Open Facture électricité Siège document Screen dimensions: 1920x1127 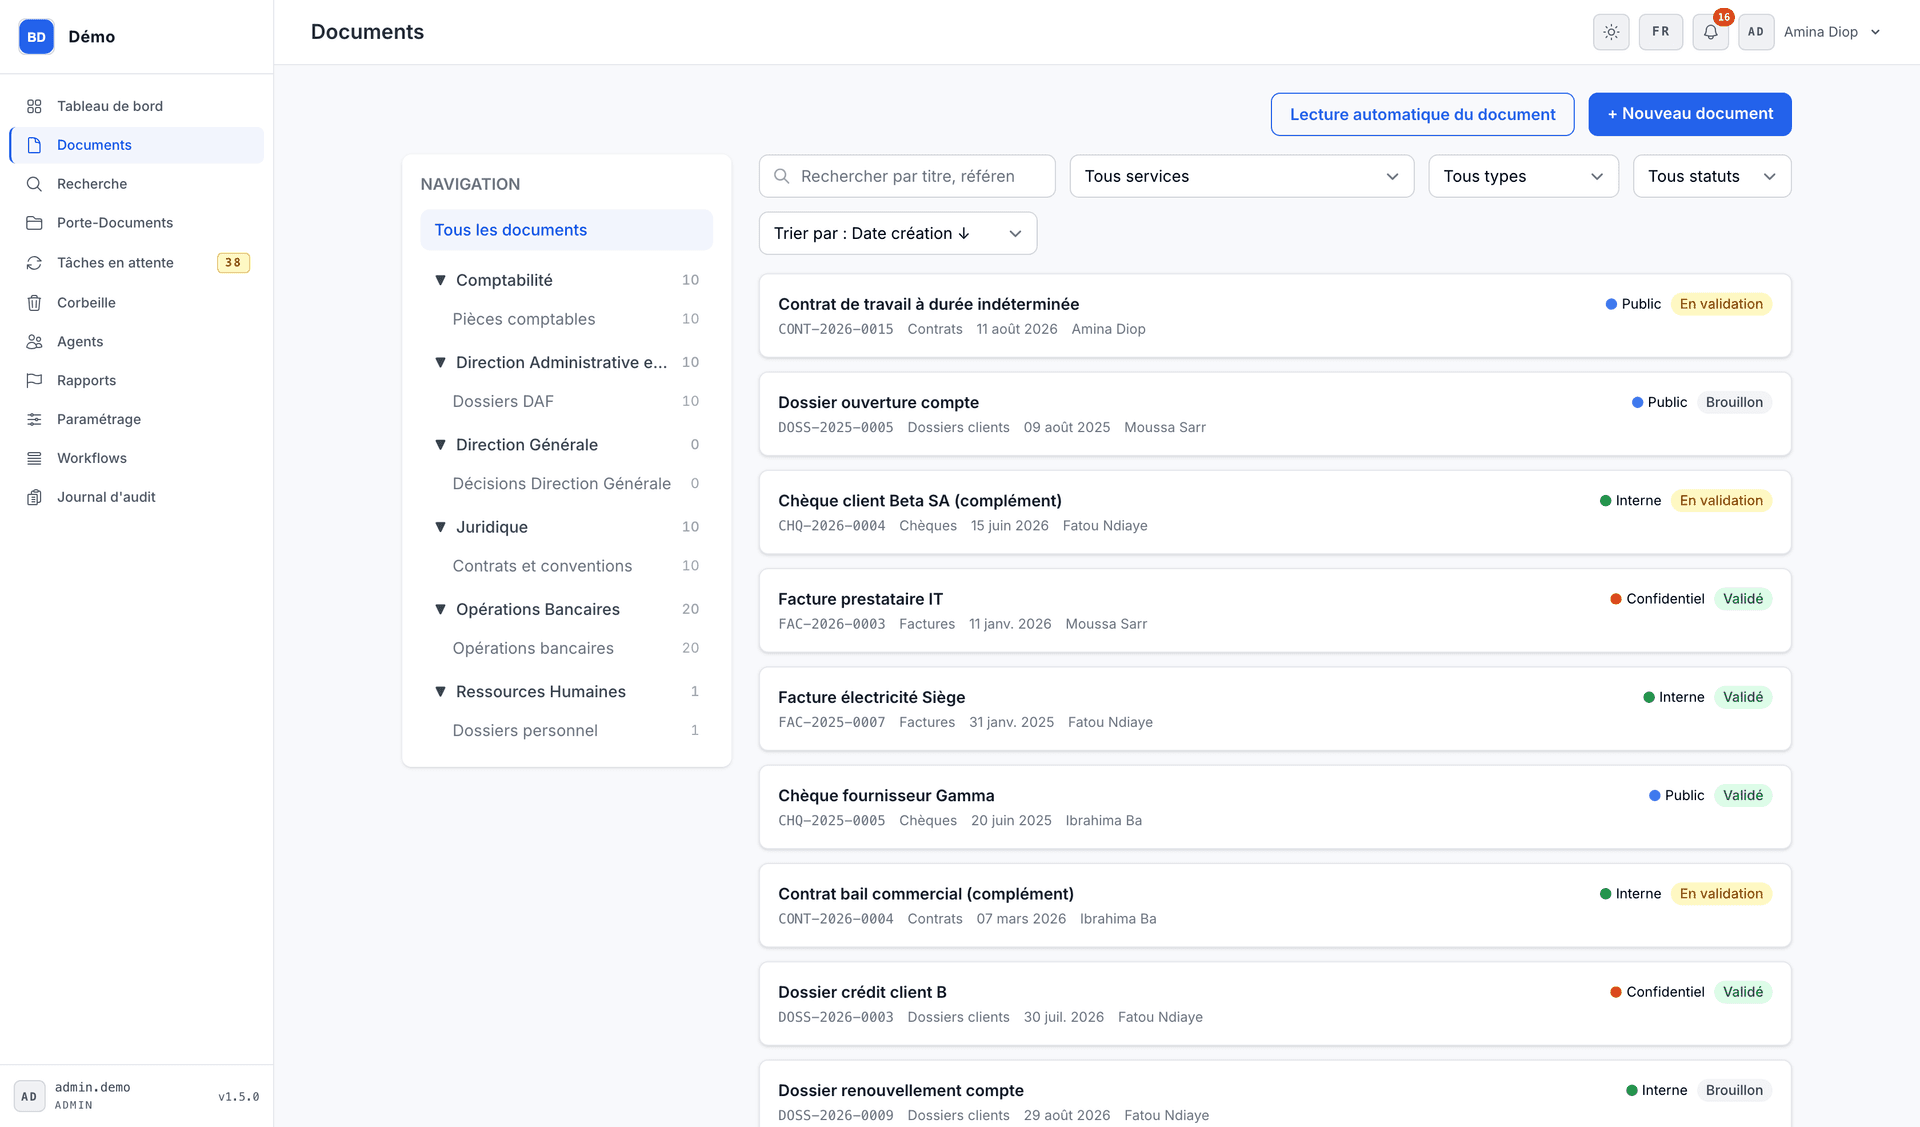1275,709
